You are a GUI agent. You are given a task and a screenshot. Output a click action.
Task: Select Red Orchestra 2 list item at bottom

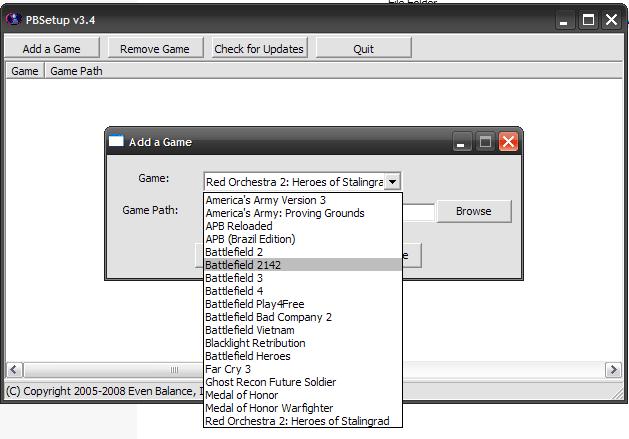[302, 421]
